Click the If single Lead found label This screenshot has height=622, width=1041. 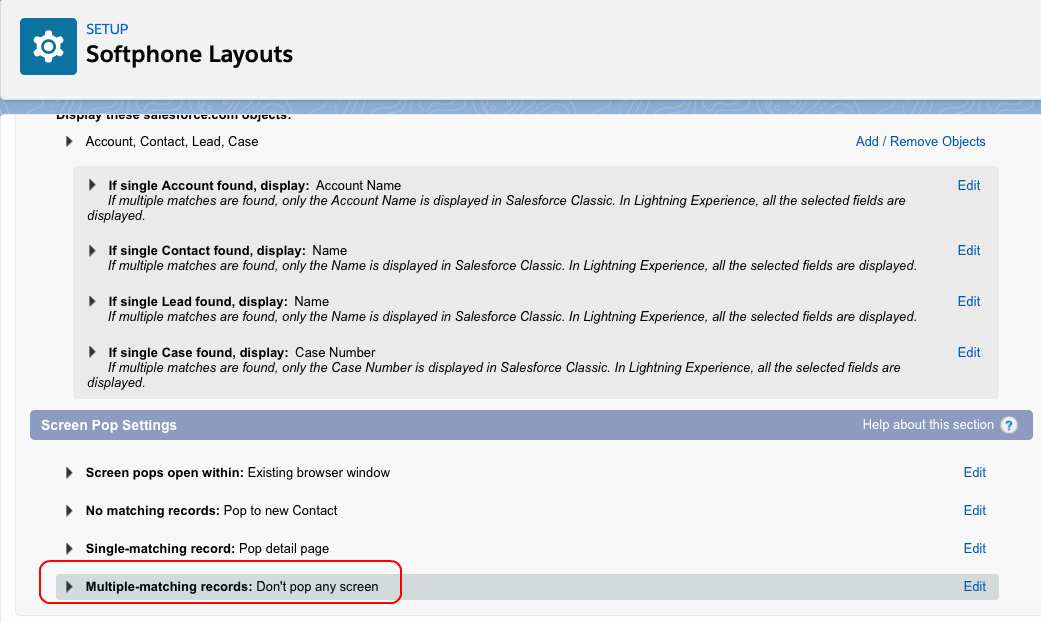198,301
